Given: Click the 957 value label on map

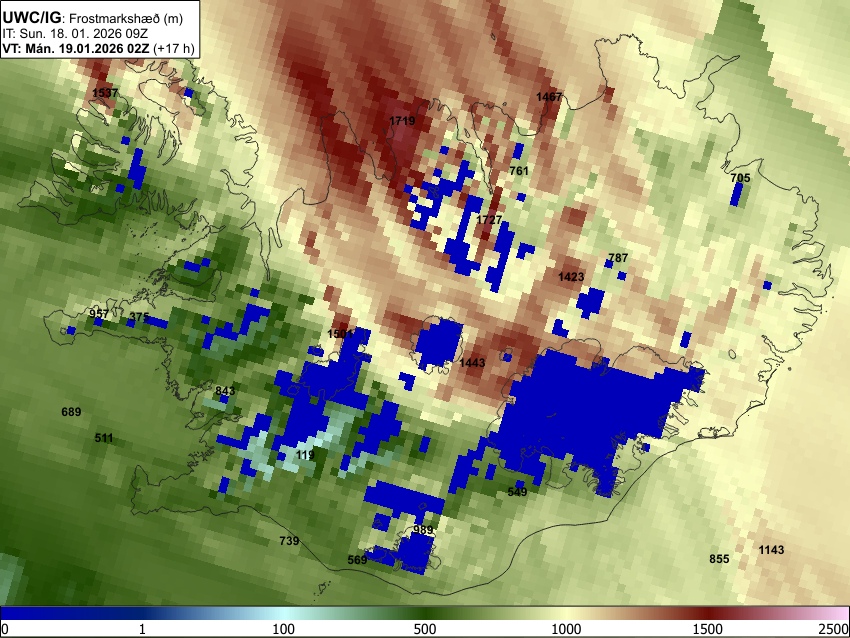Looking at the screenshot, I should (99, 314).
